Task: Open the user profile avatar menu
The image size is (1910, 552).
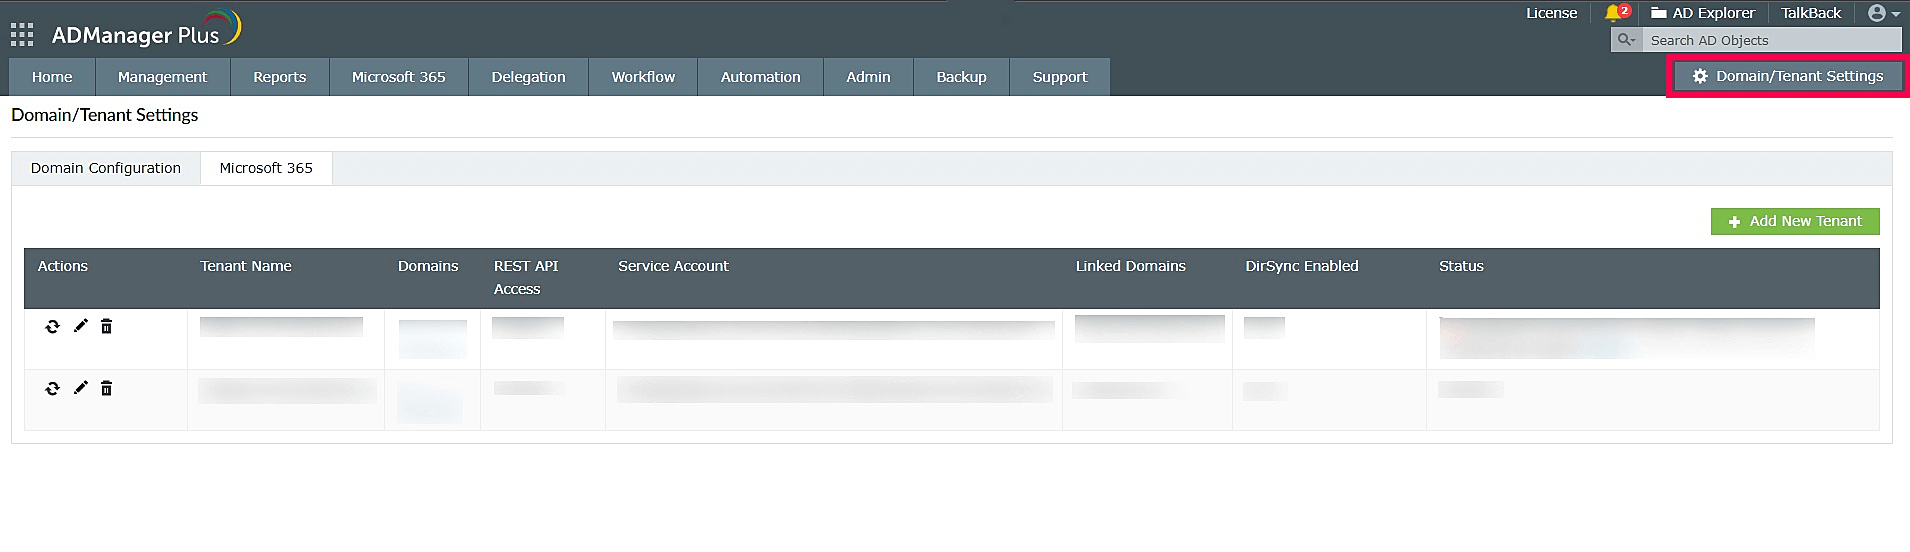Action: (1884, 13)
